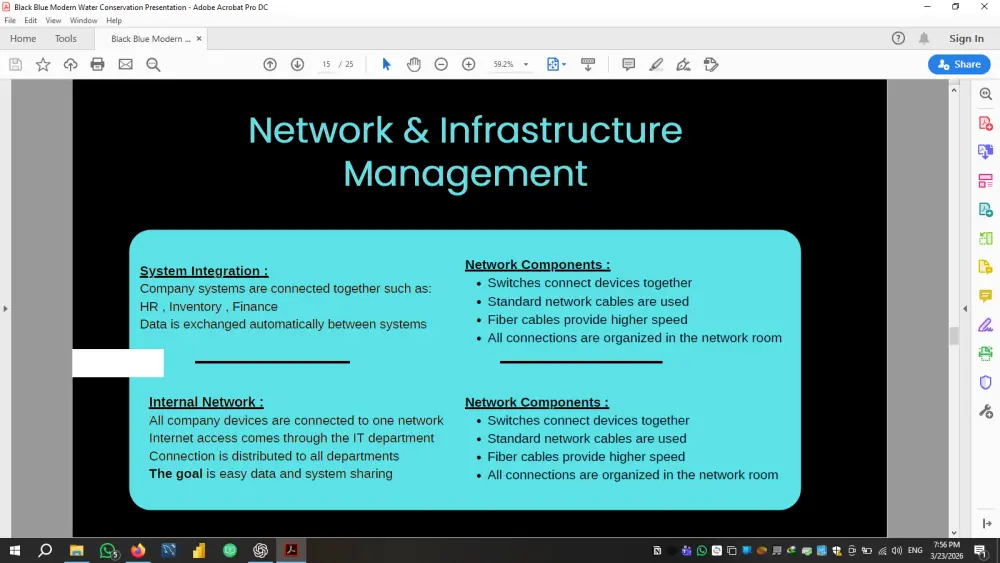
Task: Open the Windows notification center icon
Action: pyautogui.click(x=980, y=550)
